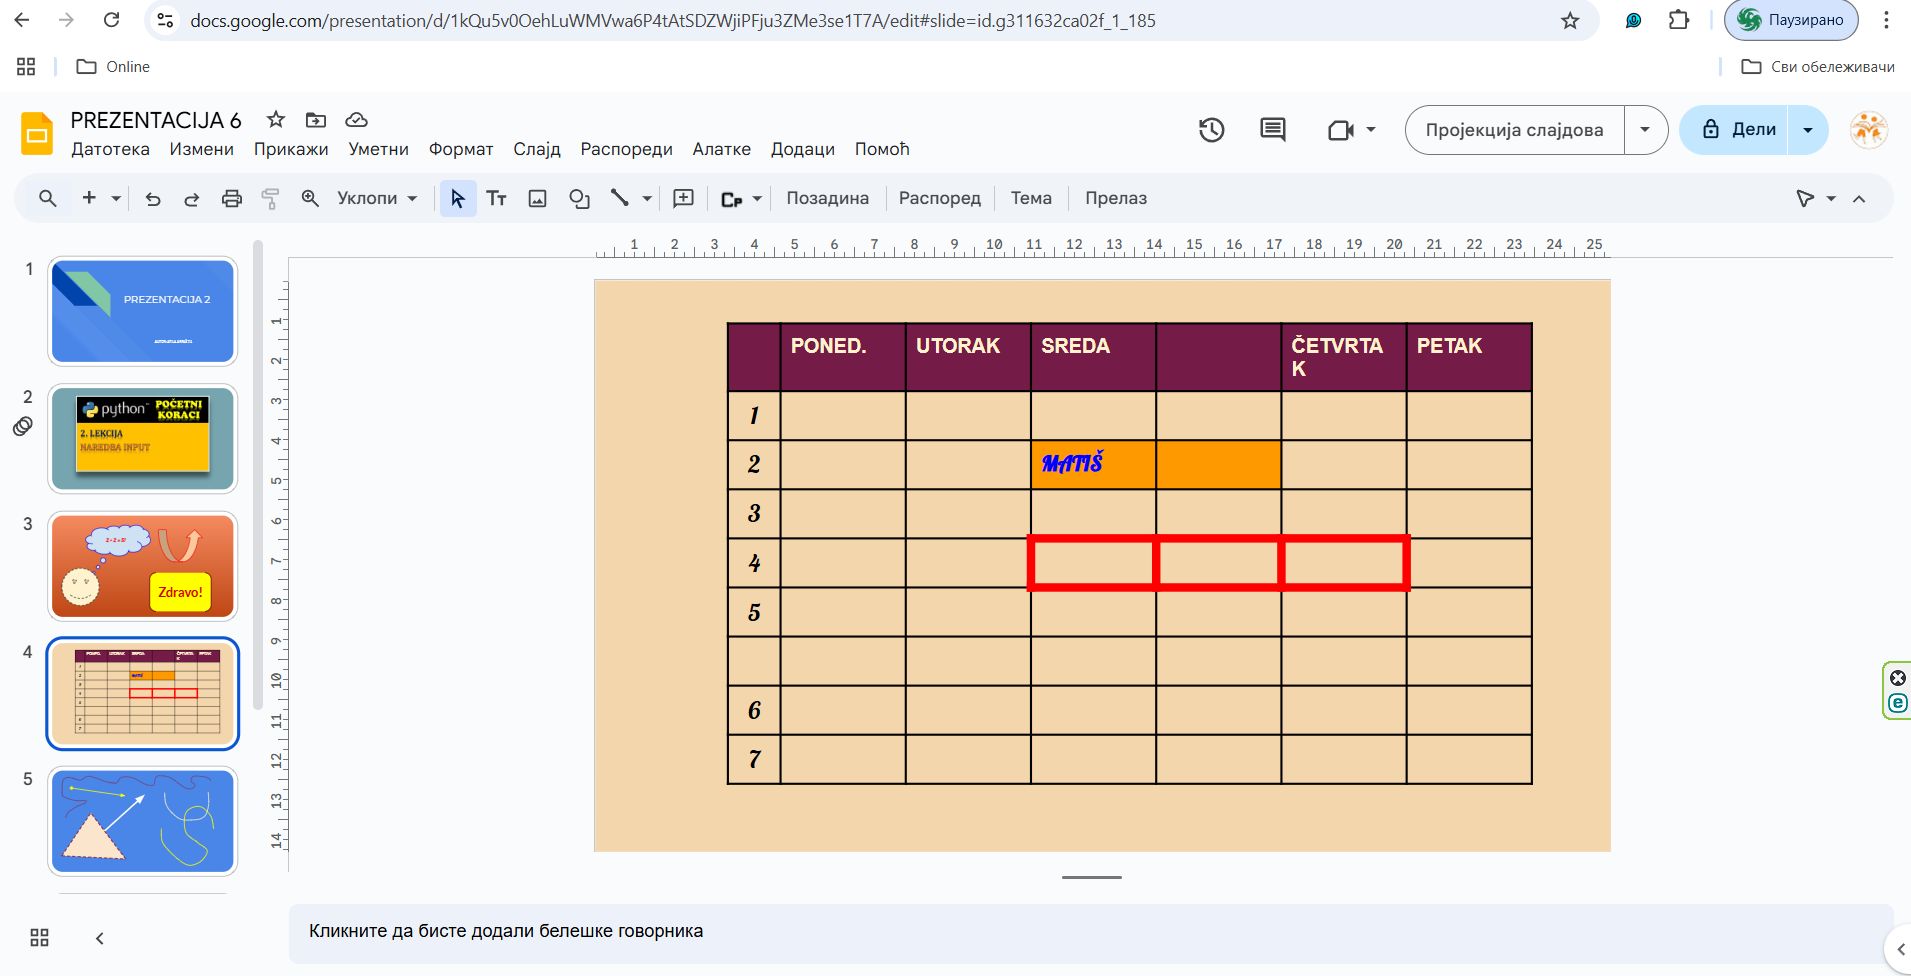Click the Позадина background button
Viewport: 1911px width, 976px height.
(827, 199)
